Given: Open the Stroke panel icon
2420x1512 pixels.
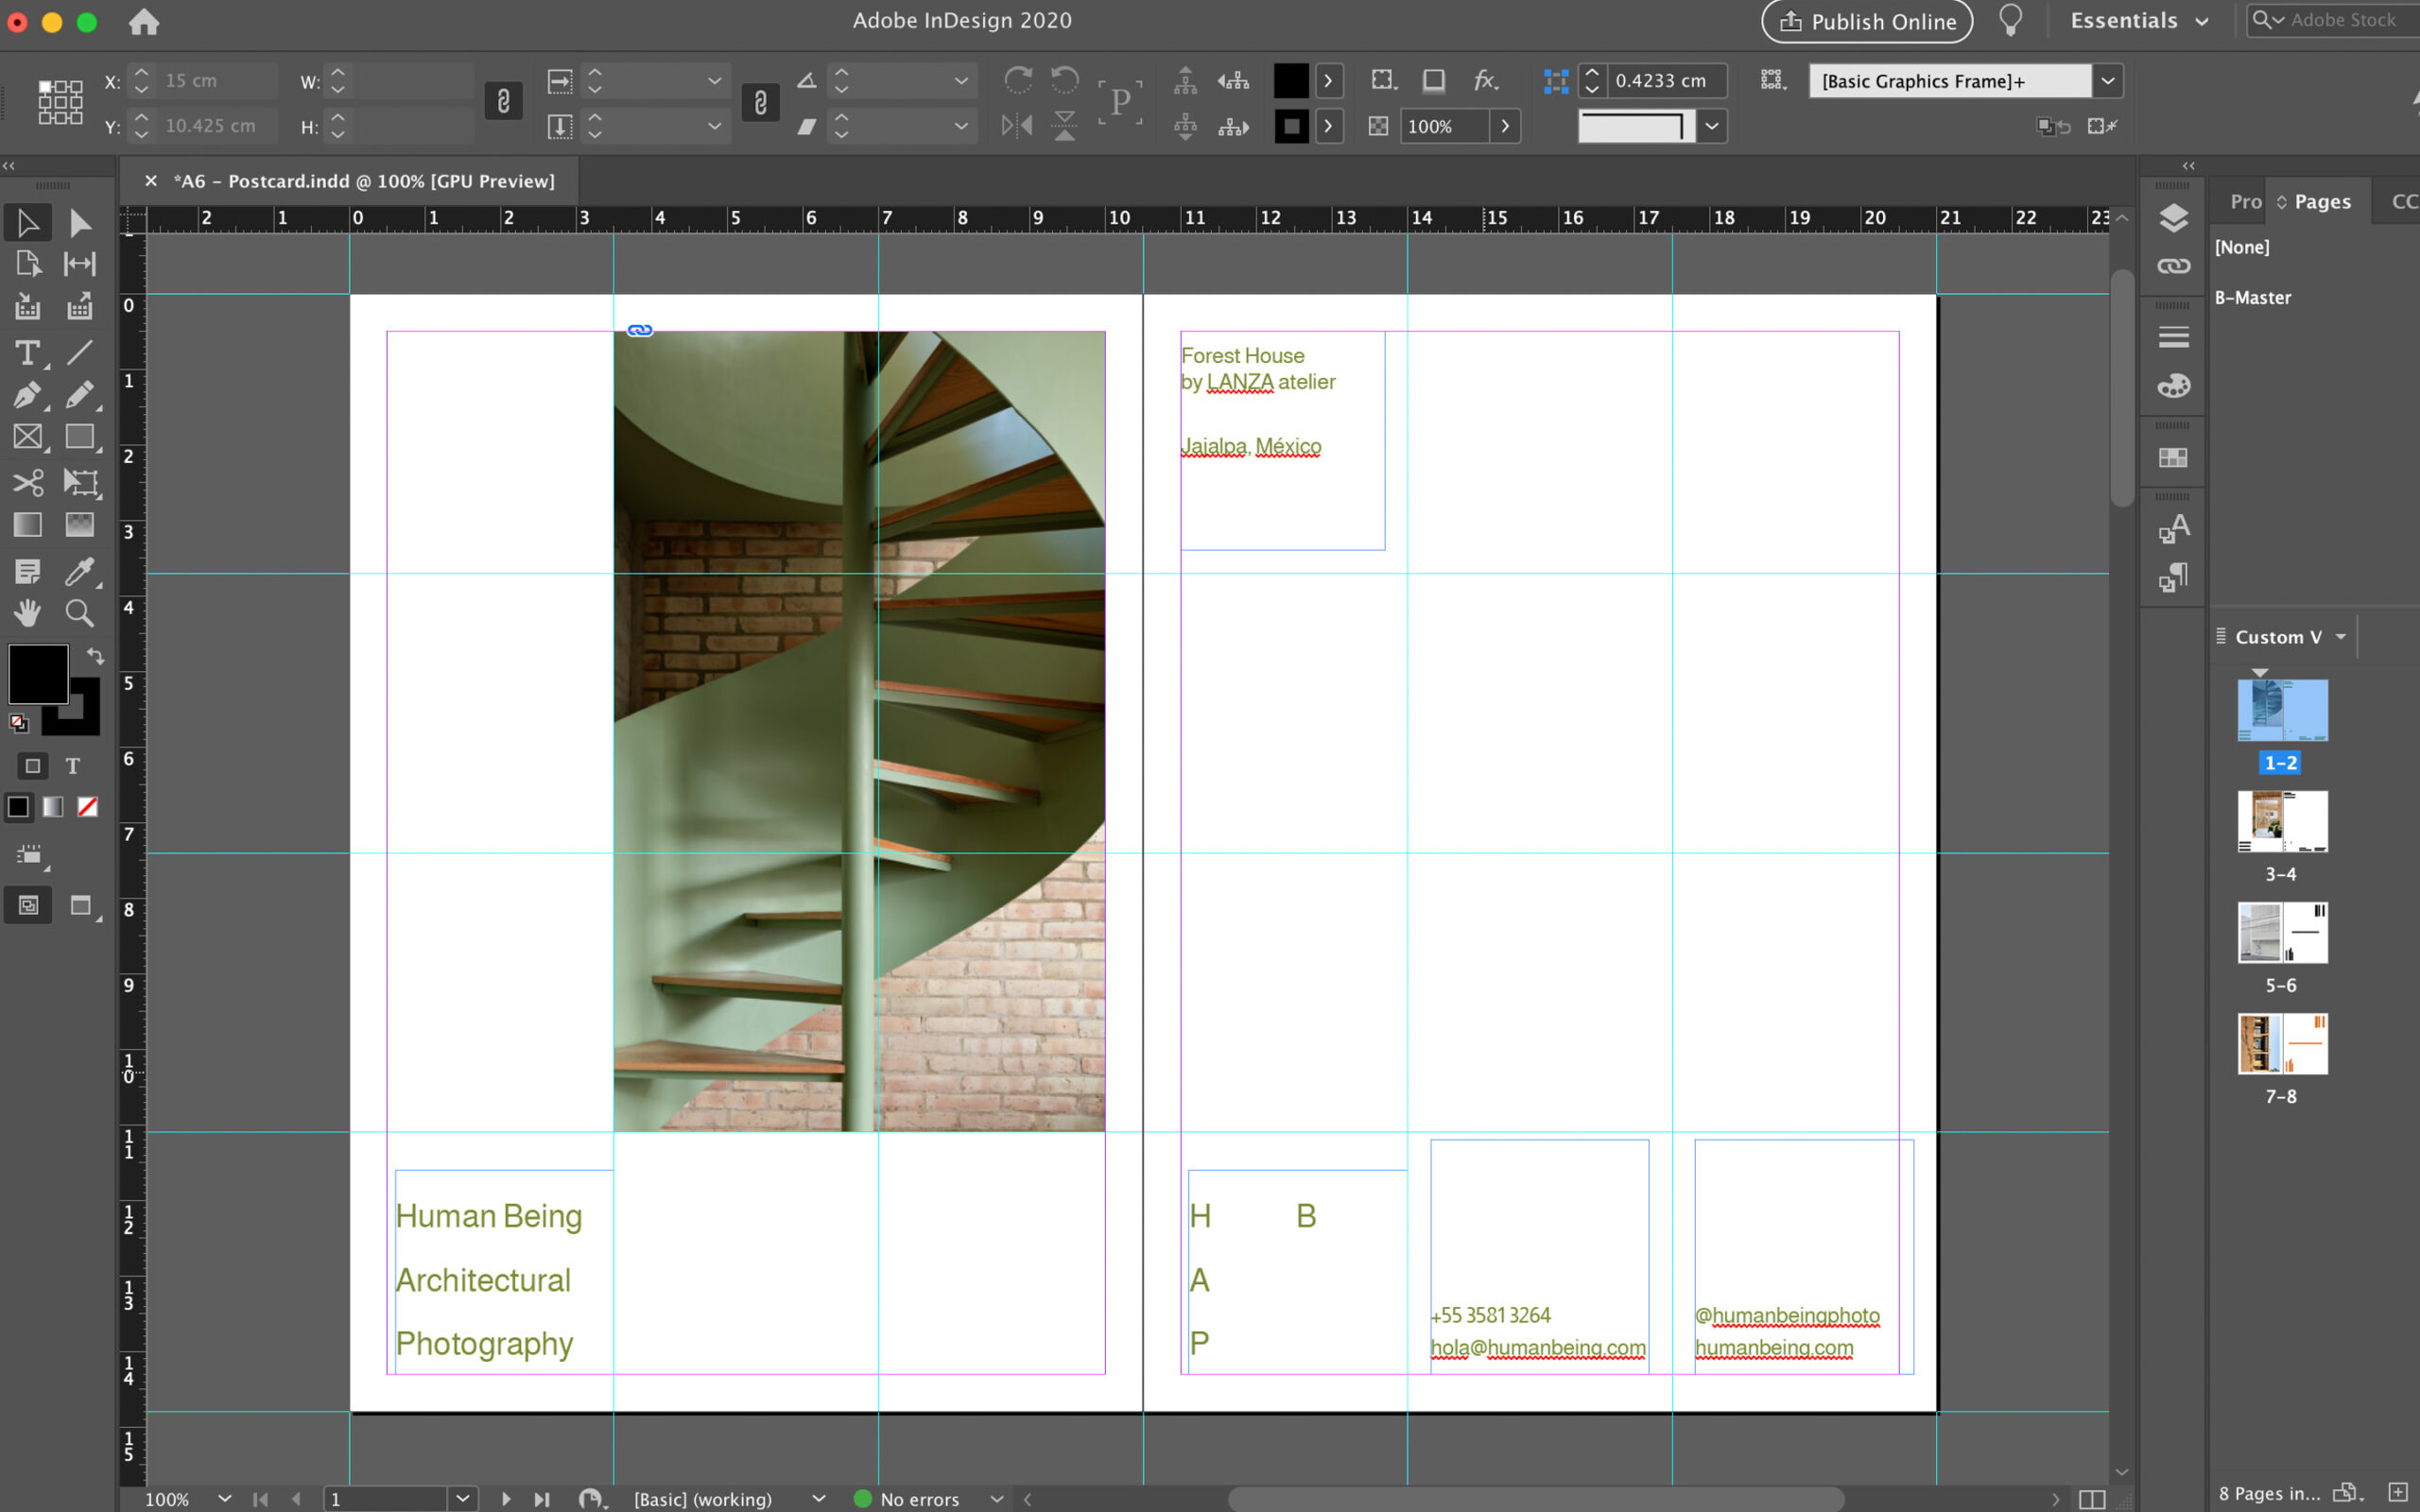Looking at the screenshot, I should tap(2173, 338).
